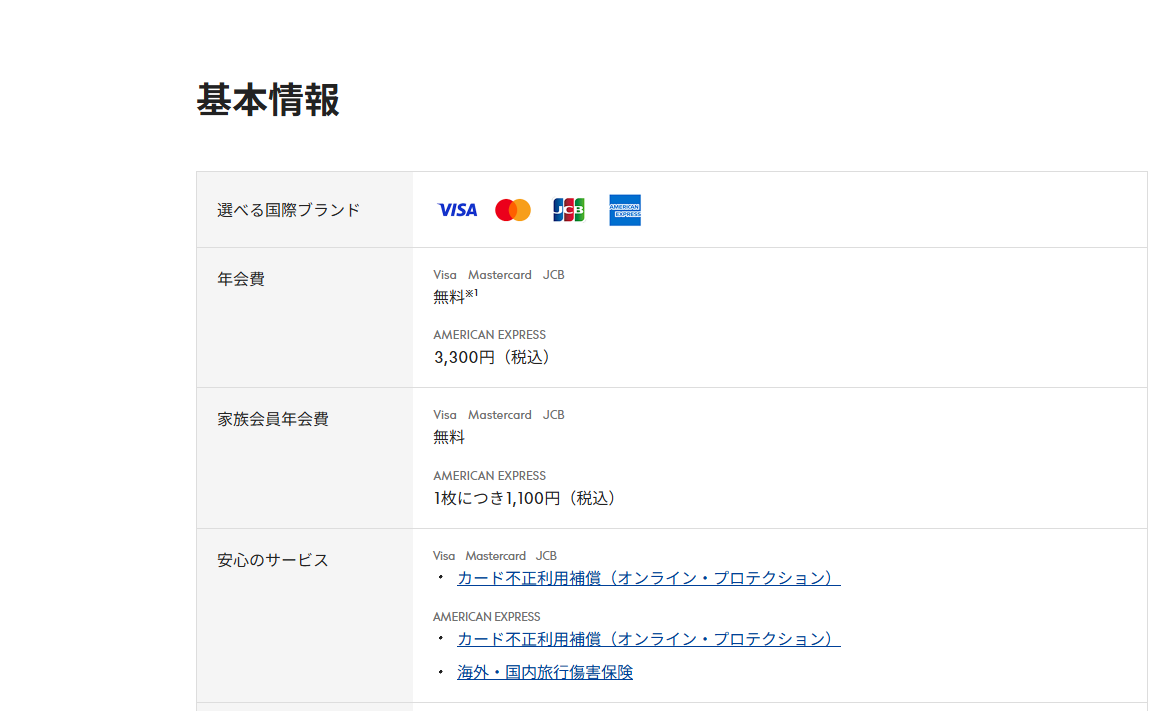
Task: Select the JCB brand logo
Action: tap(569, 210)
